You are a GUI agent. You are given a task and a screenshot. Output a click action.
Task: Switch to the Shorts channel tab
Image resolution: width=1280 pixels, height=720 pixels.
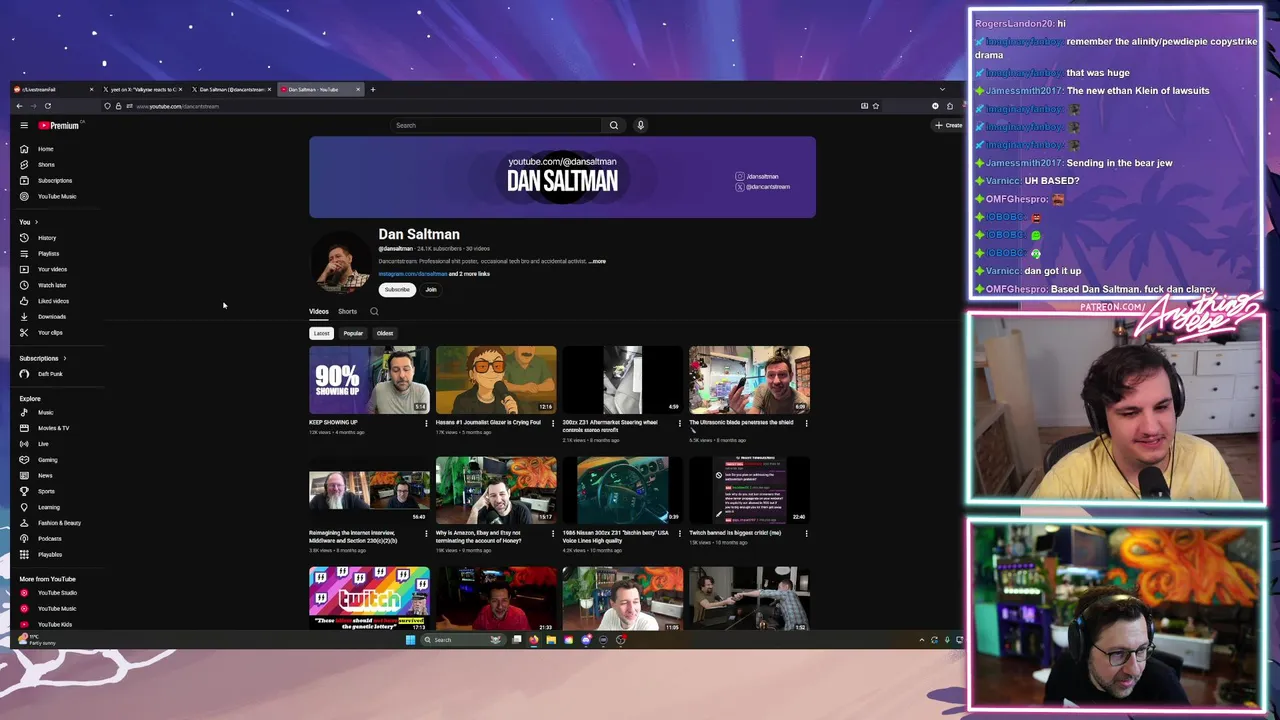click(347, 311)
